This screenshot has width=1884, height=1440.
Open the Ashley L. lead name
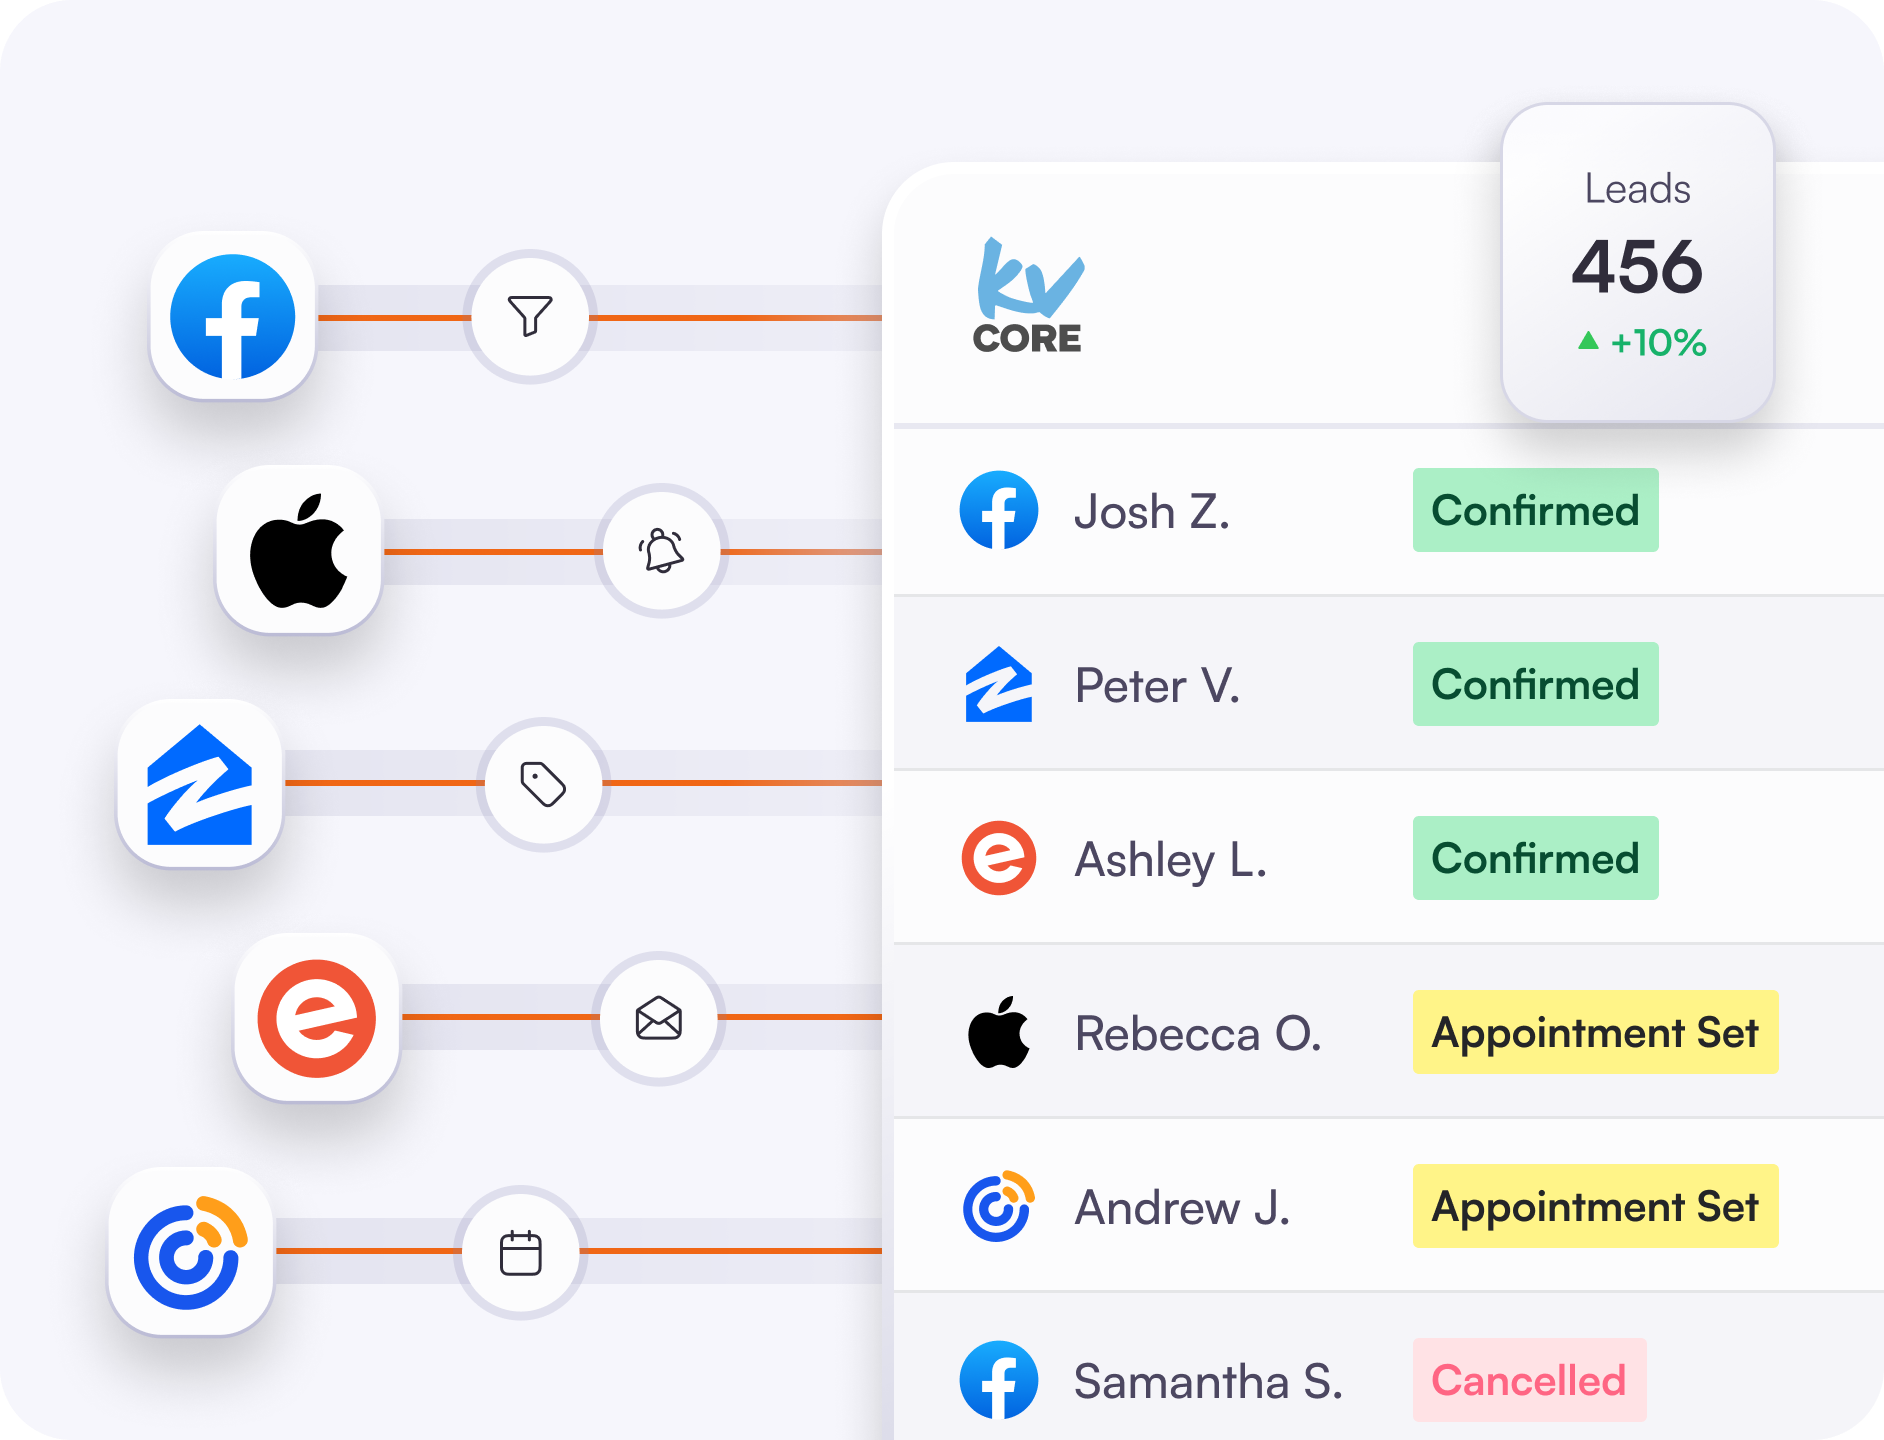pos(1171,859)
